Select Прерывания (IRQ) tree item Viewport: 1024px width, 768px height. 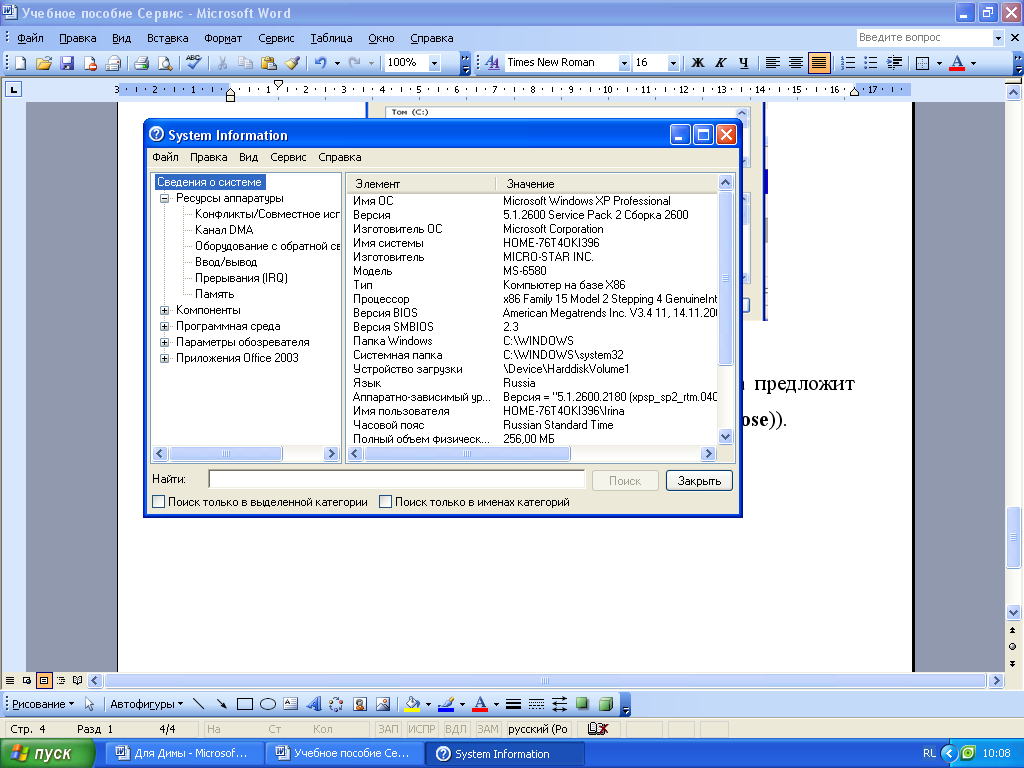tap(241, 278)
